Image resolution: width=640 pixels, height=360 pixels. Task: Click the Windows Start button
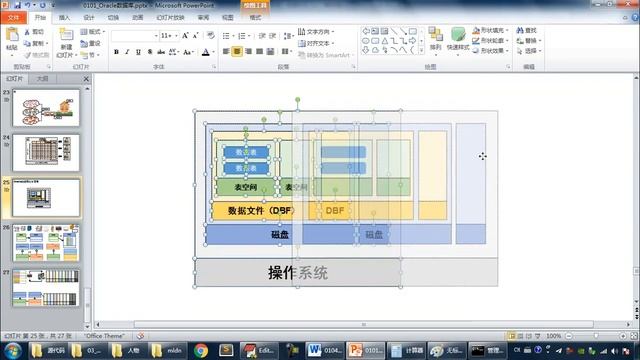pos(13,350)
